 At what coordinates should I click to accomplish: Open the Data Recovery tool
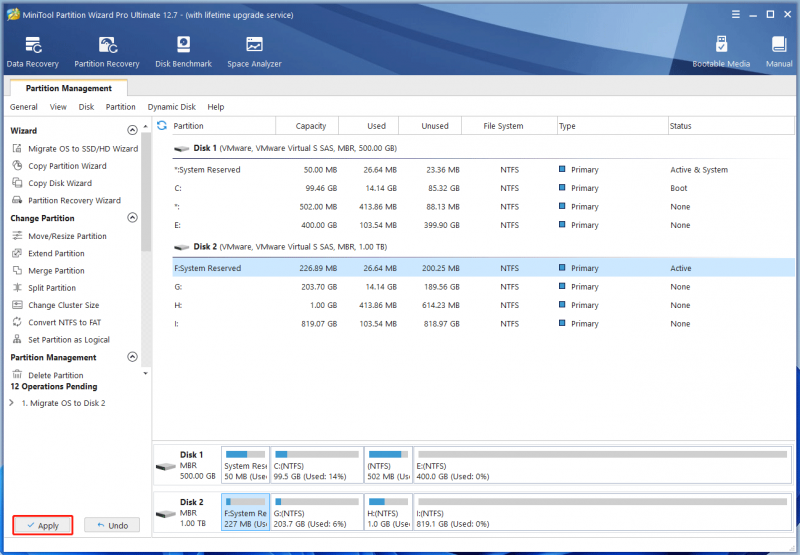33,52
